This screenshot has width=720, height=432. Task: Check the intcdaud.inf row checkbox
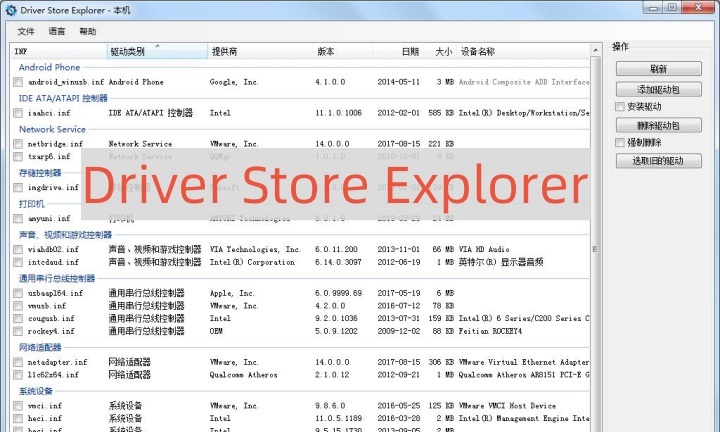point(18,262)
